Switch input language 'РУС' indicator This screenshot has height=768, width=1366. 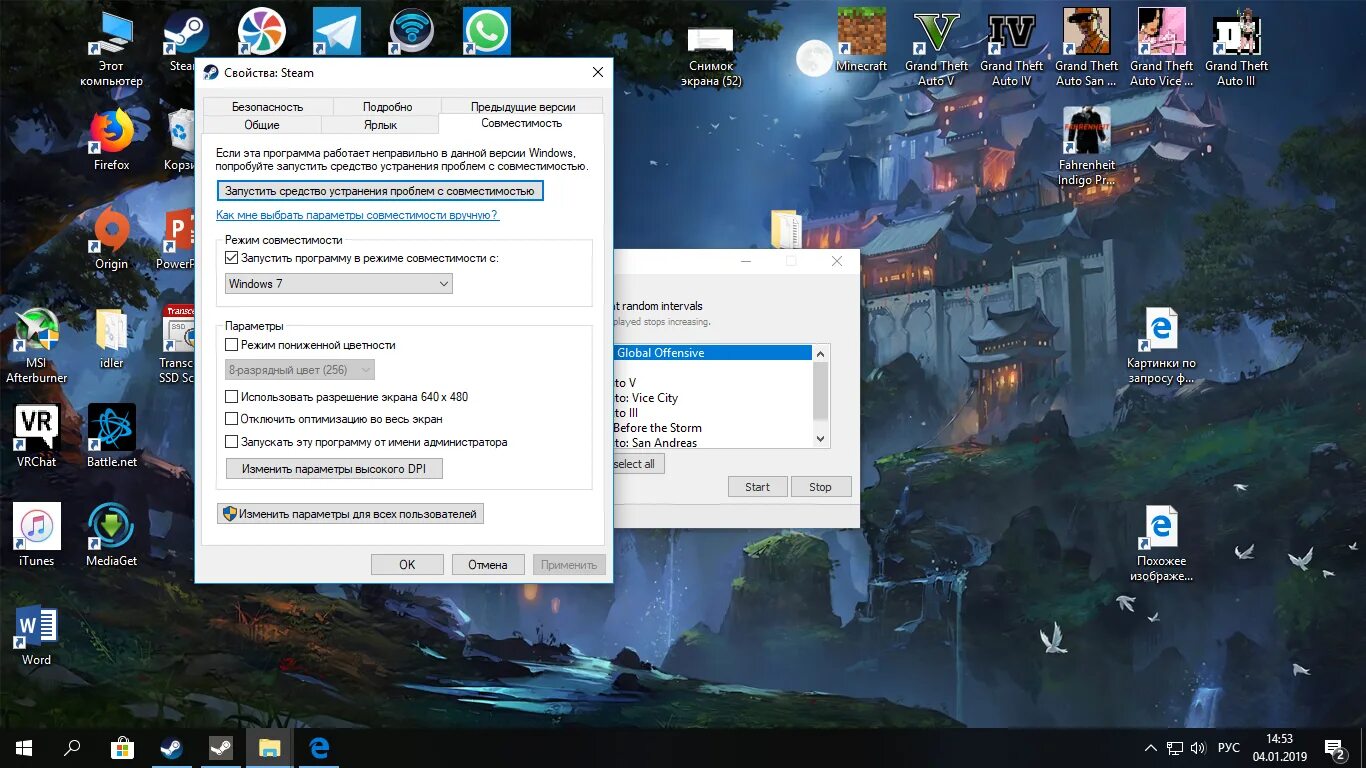tap(1229, 748)
